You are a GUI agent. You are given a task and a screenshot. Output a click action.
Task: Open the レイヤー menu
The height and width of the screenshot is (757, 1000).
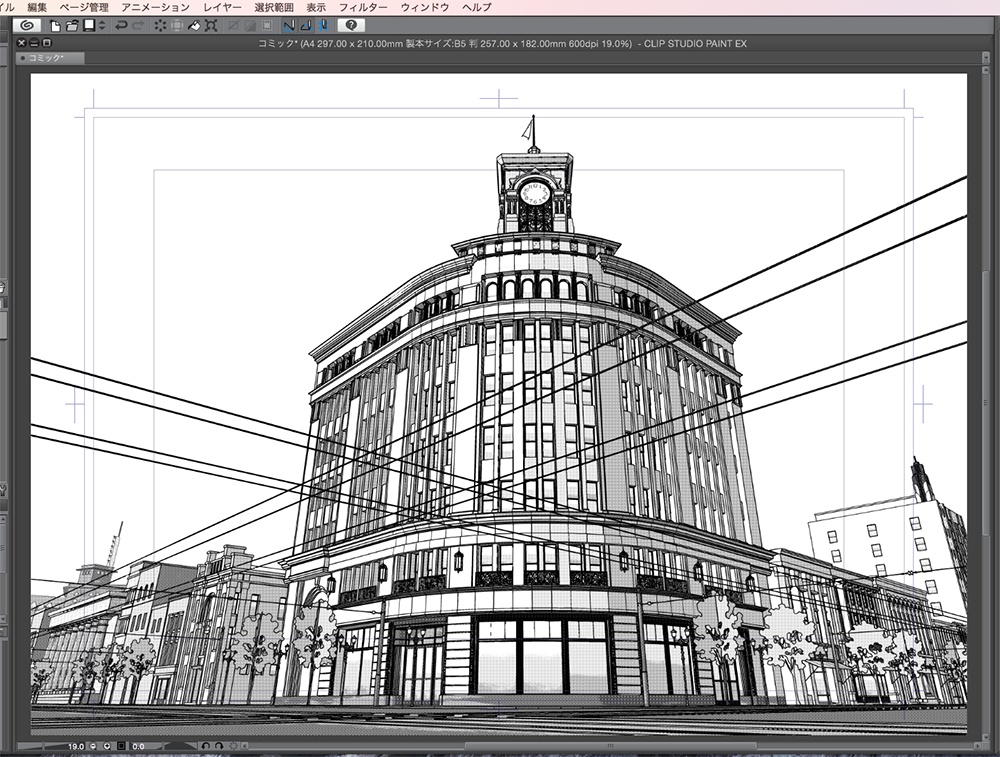pos(222,7)
